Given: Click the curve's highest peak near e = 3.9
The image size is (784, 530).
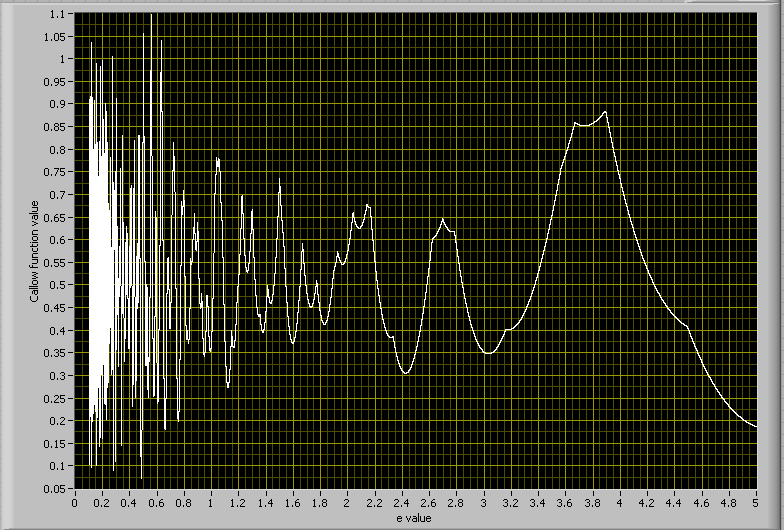Looking at the screenshot, I should tap(606, 112).
